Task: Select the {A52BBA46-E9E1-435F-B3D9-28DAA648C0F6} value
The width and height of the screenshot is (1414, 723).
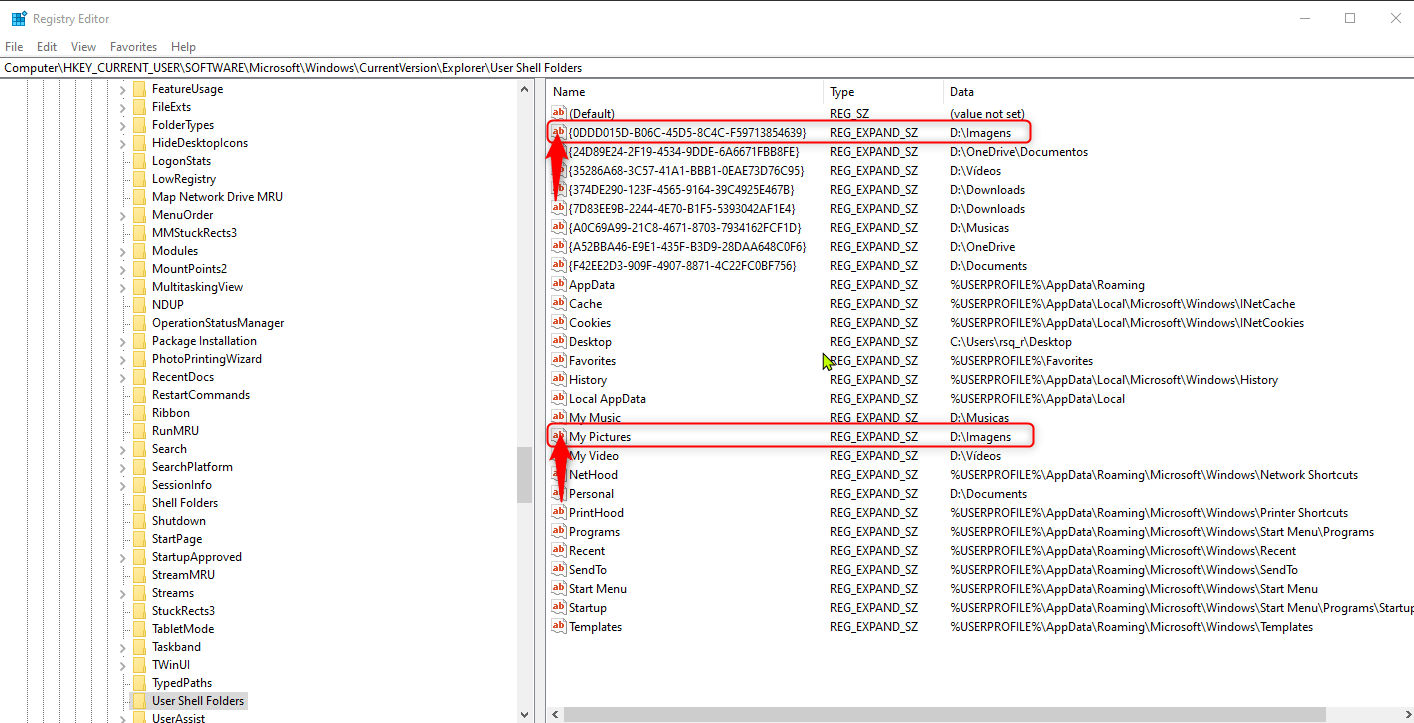Action: click(x=687, y=246)
